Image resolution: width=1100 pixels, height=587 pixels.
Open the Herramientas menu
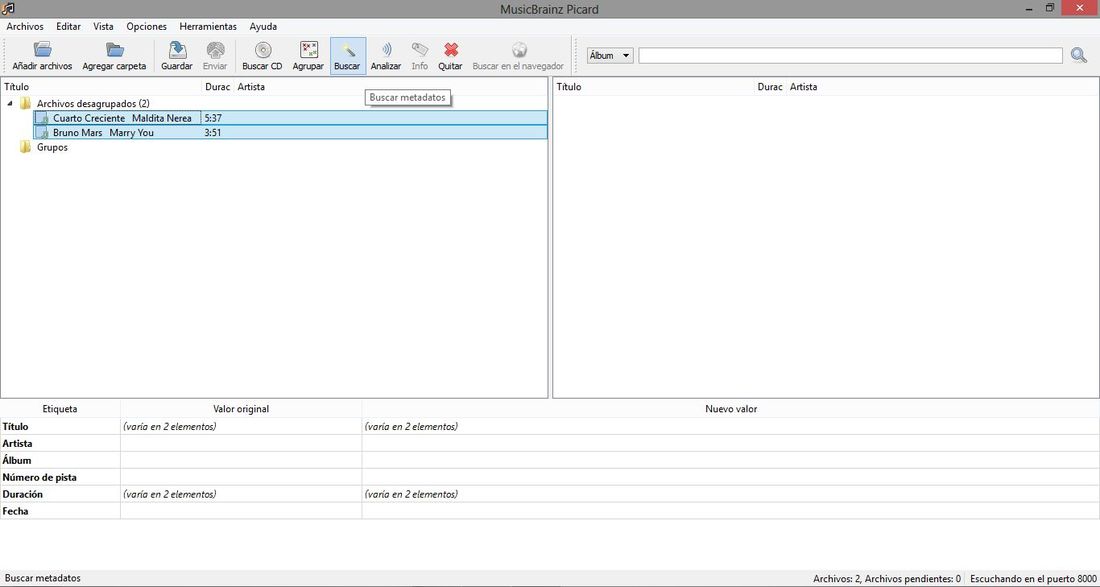208,27
